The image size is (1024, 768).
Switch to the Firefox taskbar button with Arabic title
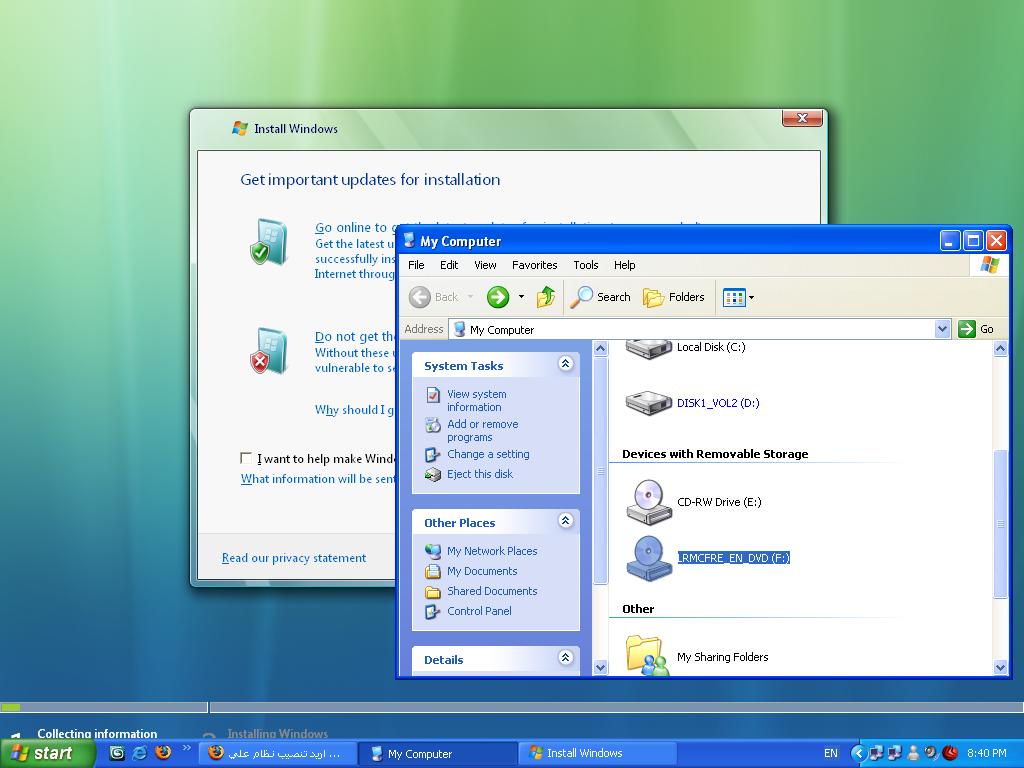pos(278,754)
